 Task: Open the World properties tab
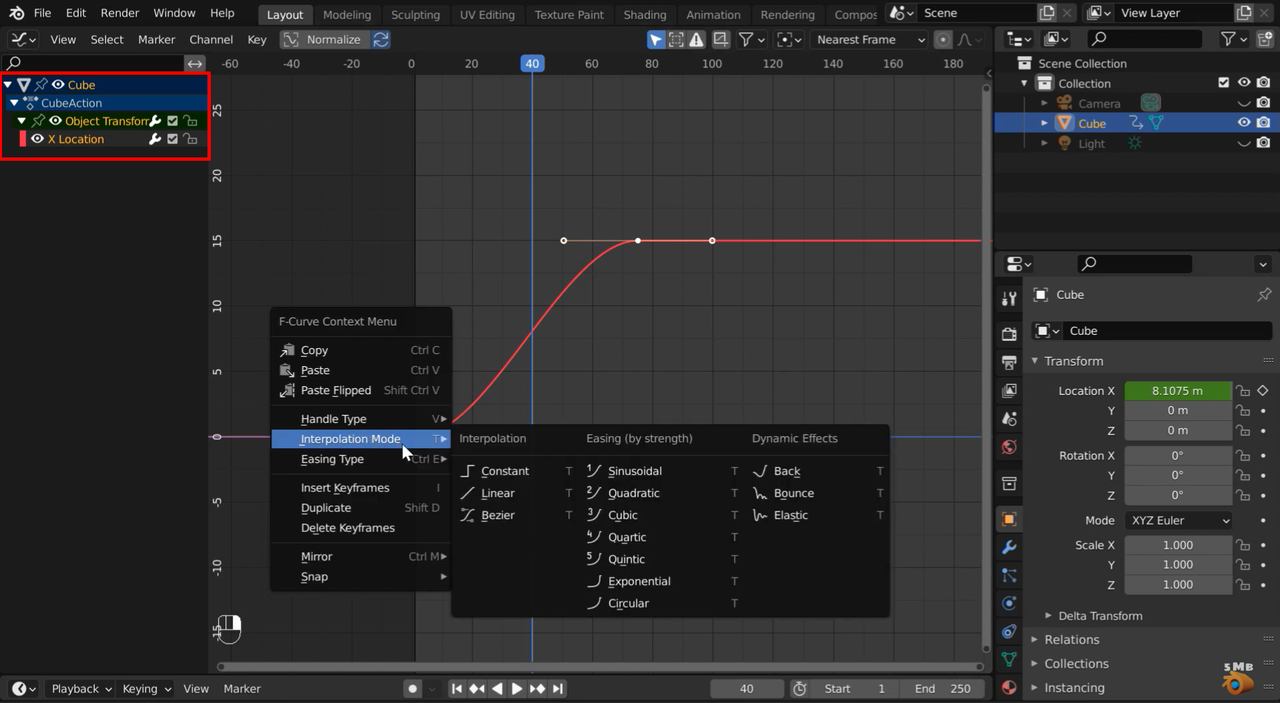tap(1009, 447)
